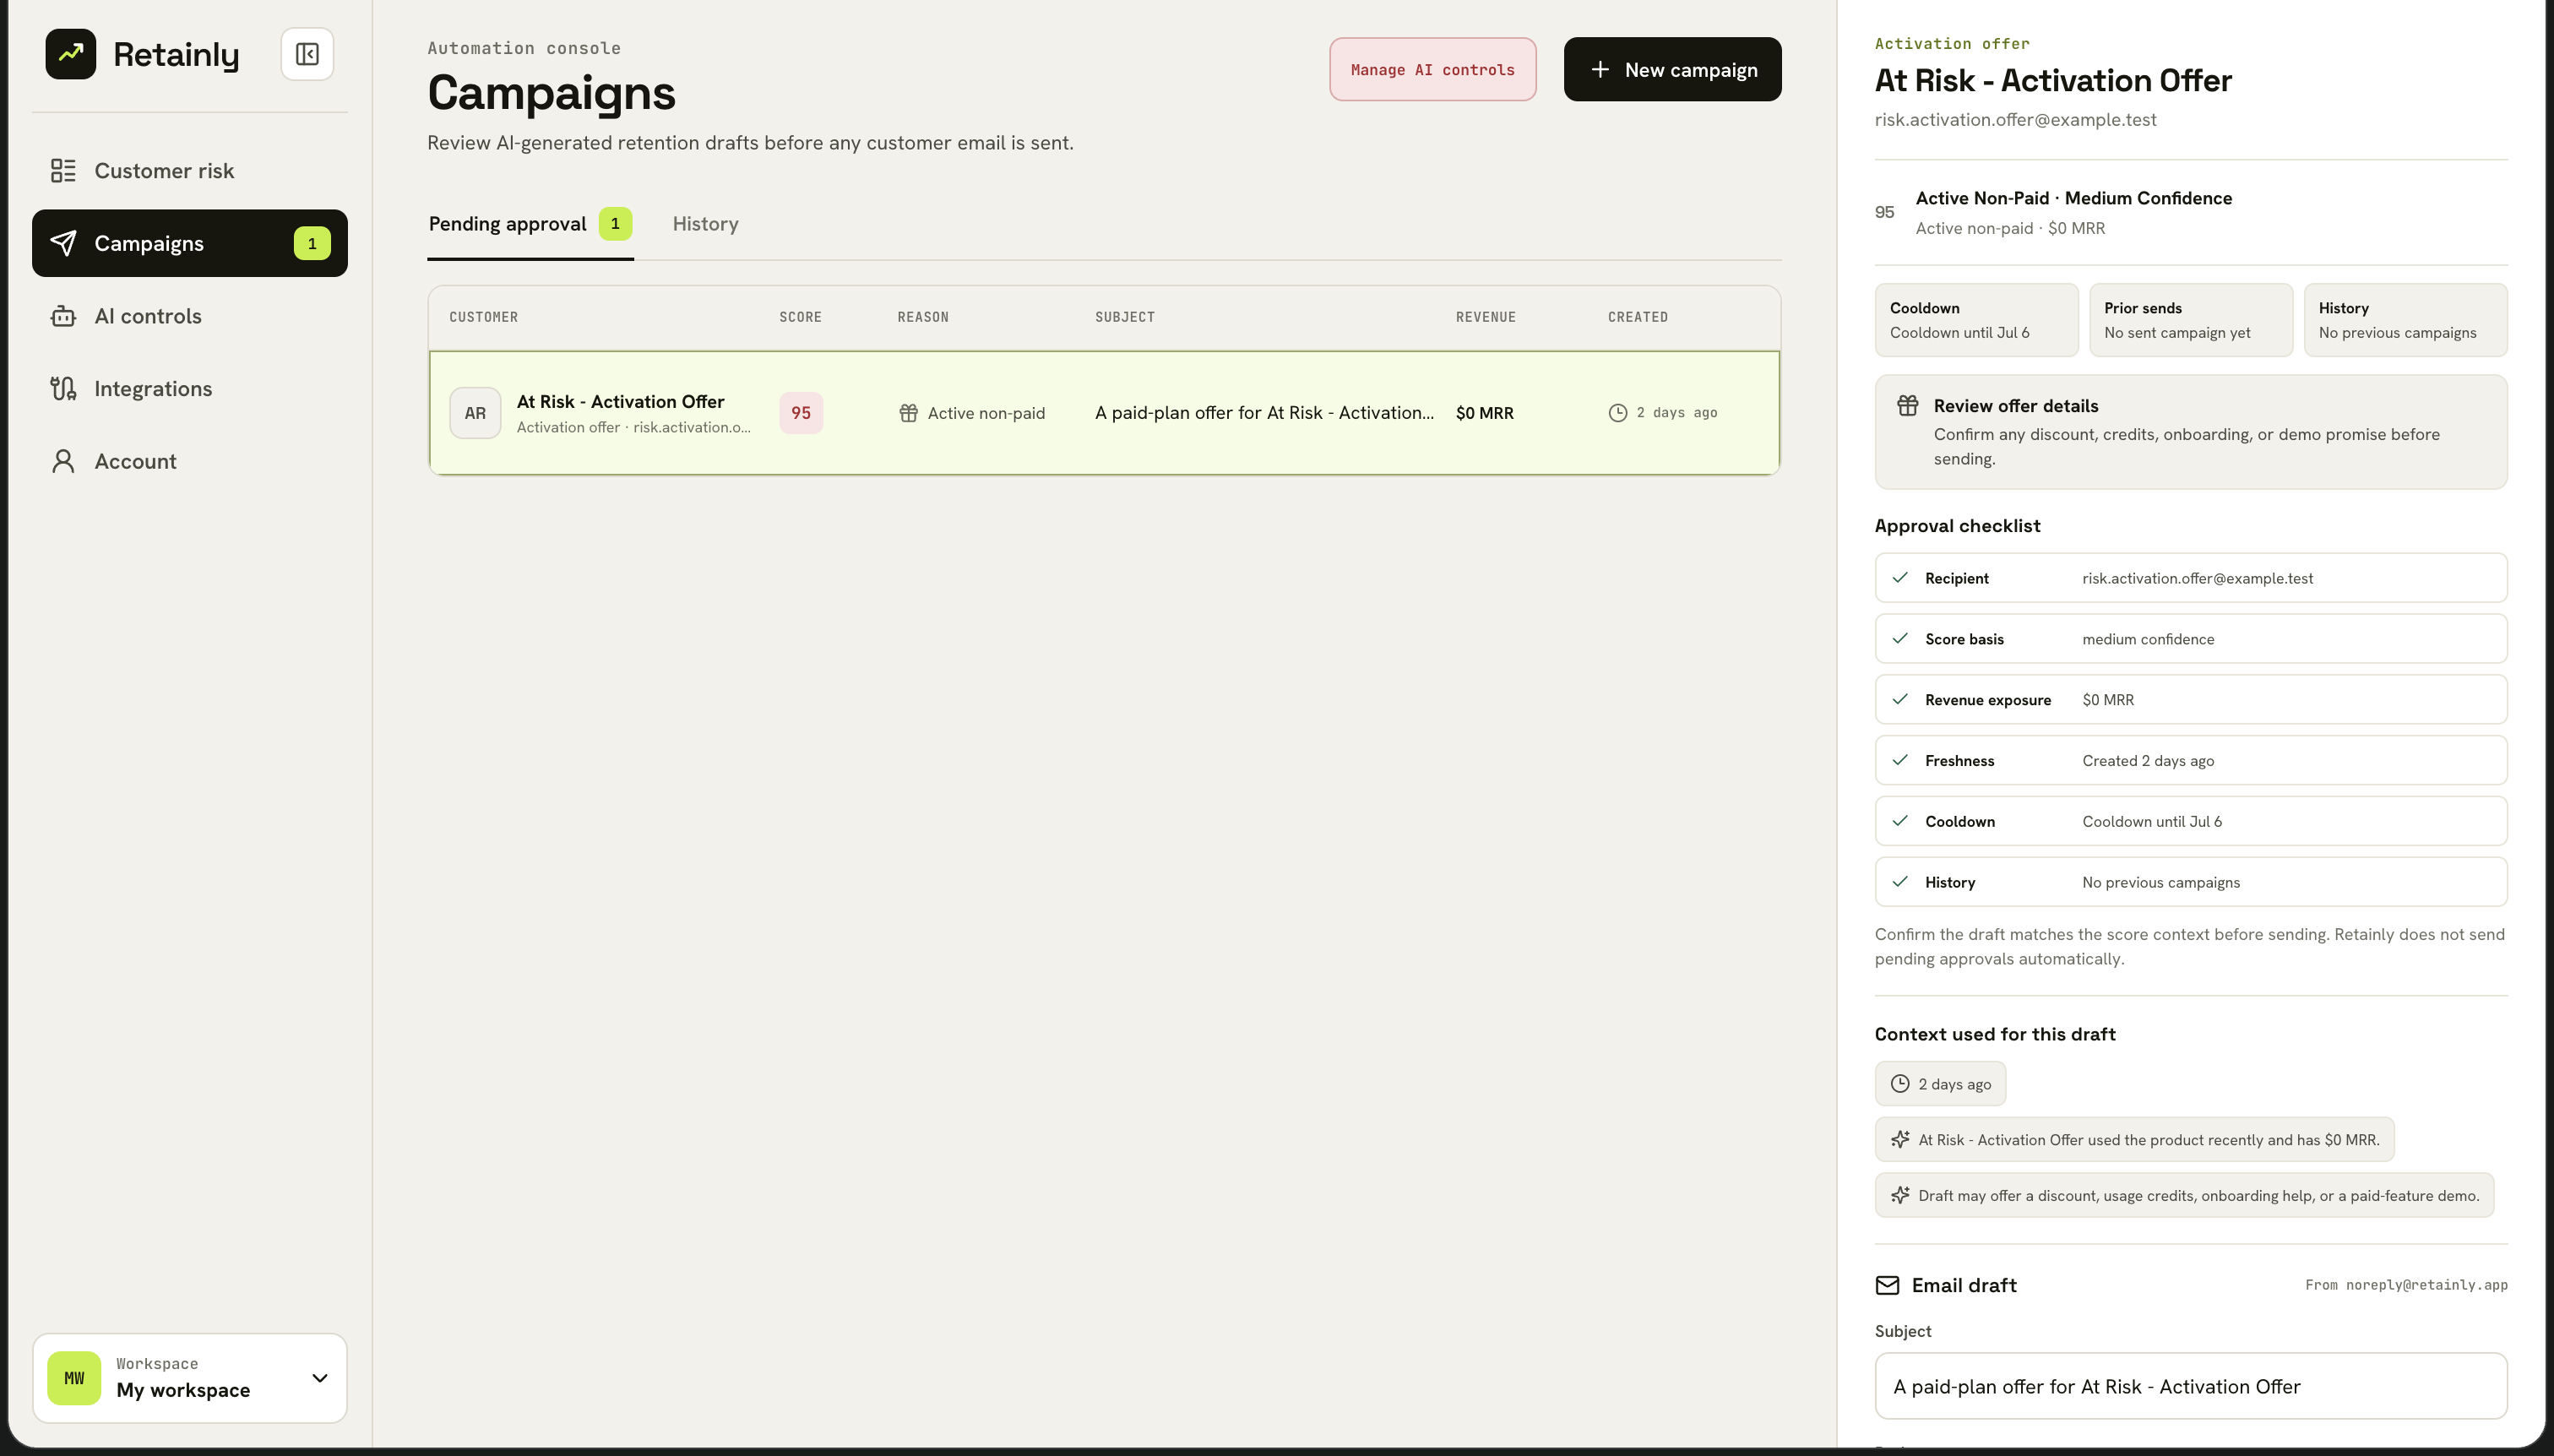Click 'From noreply@retainly.app' text
2554x1456 pixels.
coord(2406,1285)
